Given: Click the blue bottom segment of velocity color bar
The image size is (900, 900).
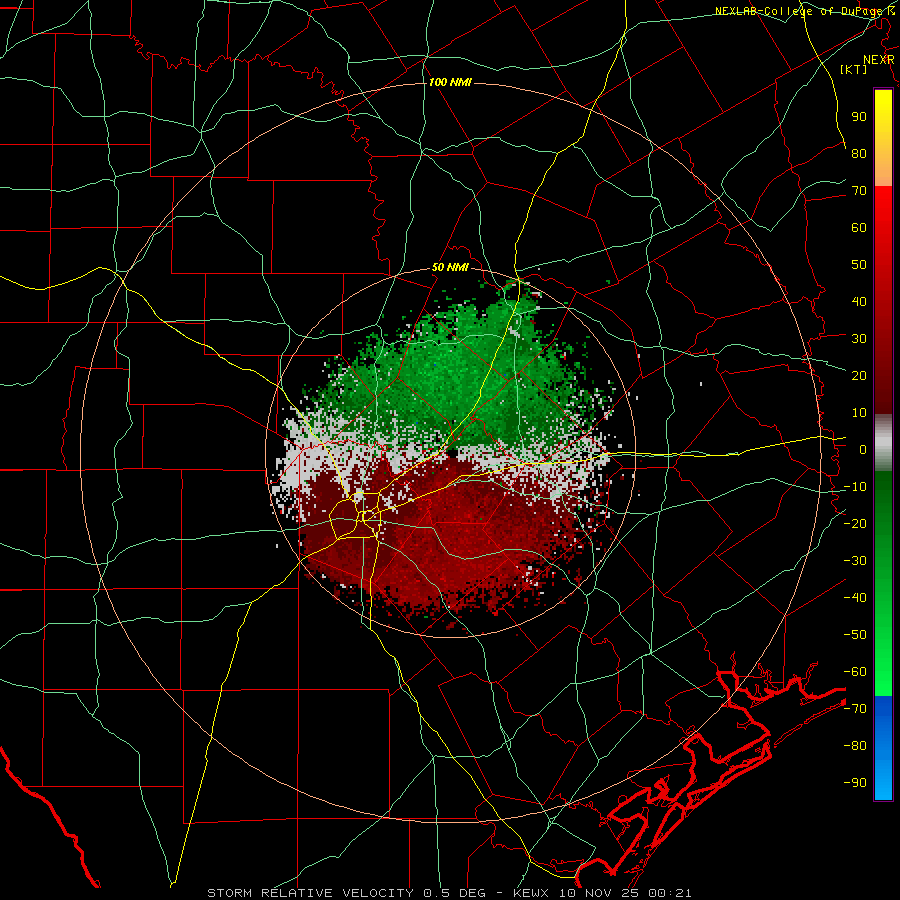Looking at the screenshot, I should tap(883, 748).
